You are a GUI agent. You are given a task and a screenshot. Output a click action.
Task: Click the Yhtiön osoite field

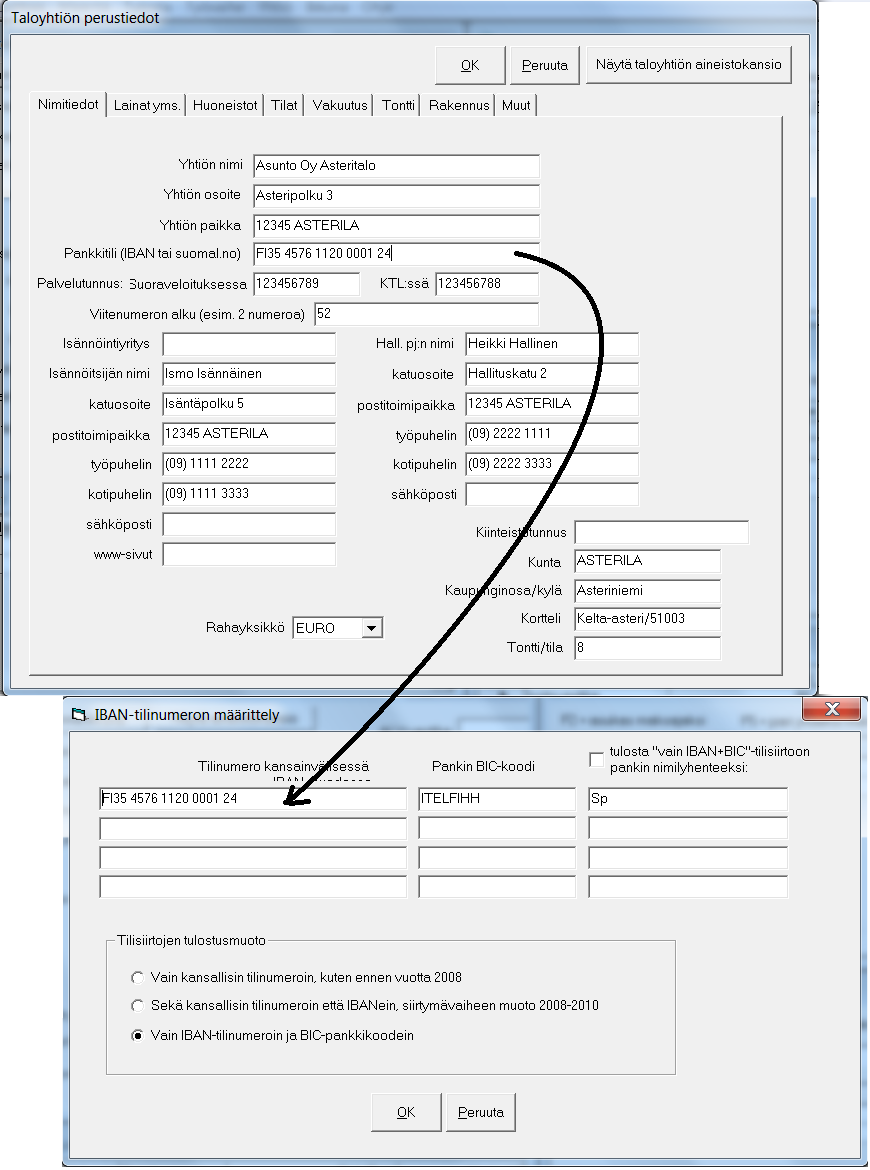[396, 195]
